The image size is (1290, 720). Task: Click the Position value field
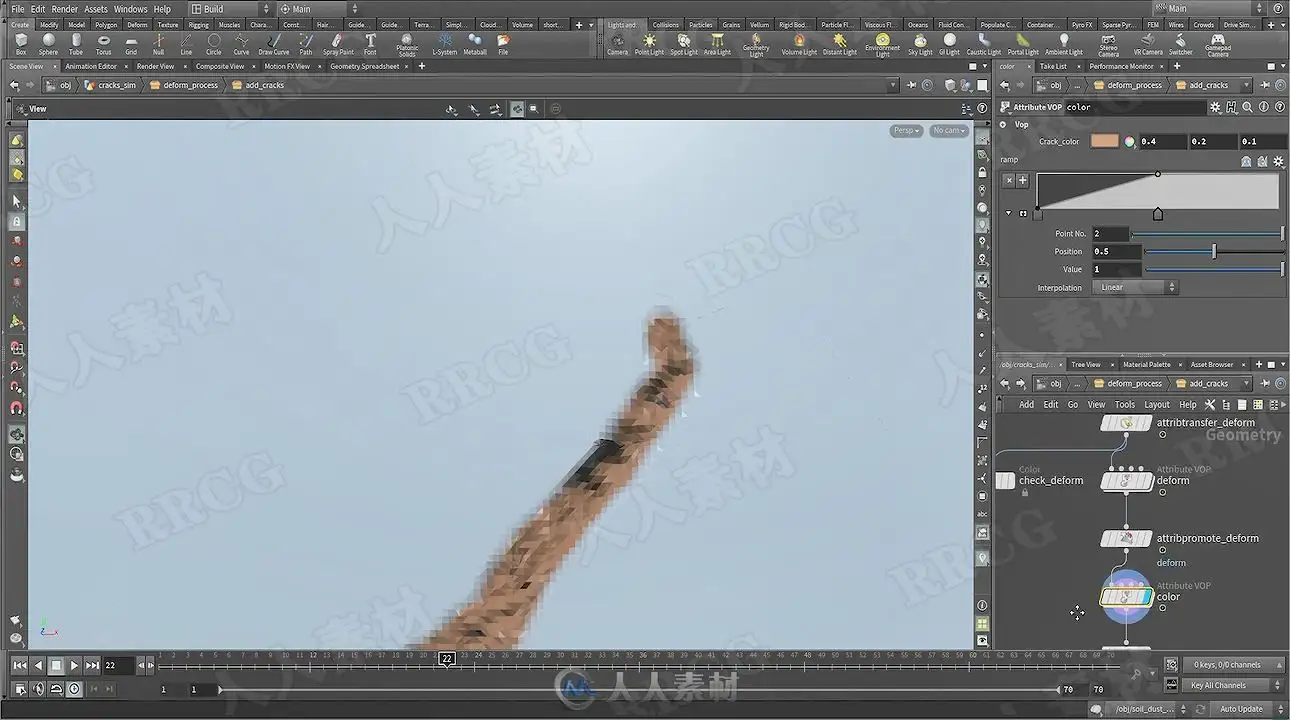1116,251
